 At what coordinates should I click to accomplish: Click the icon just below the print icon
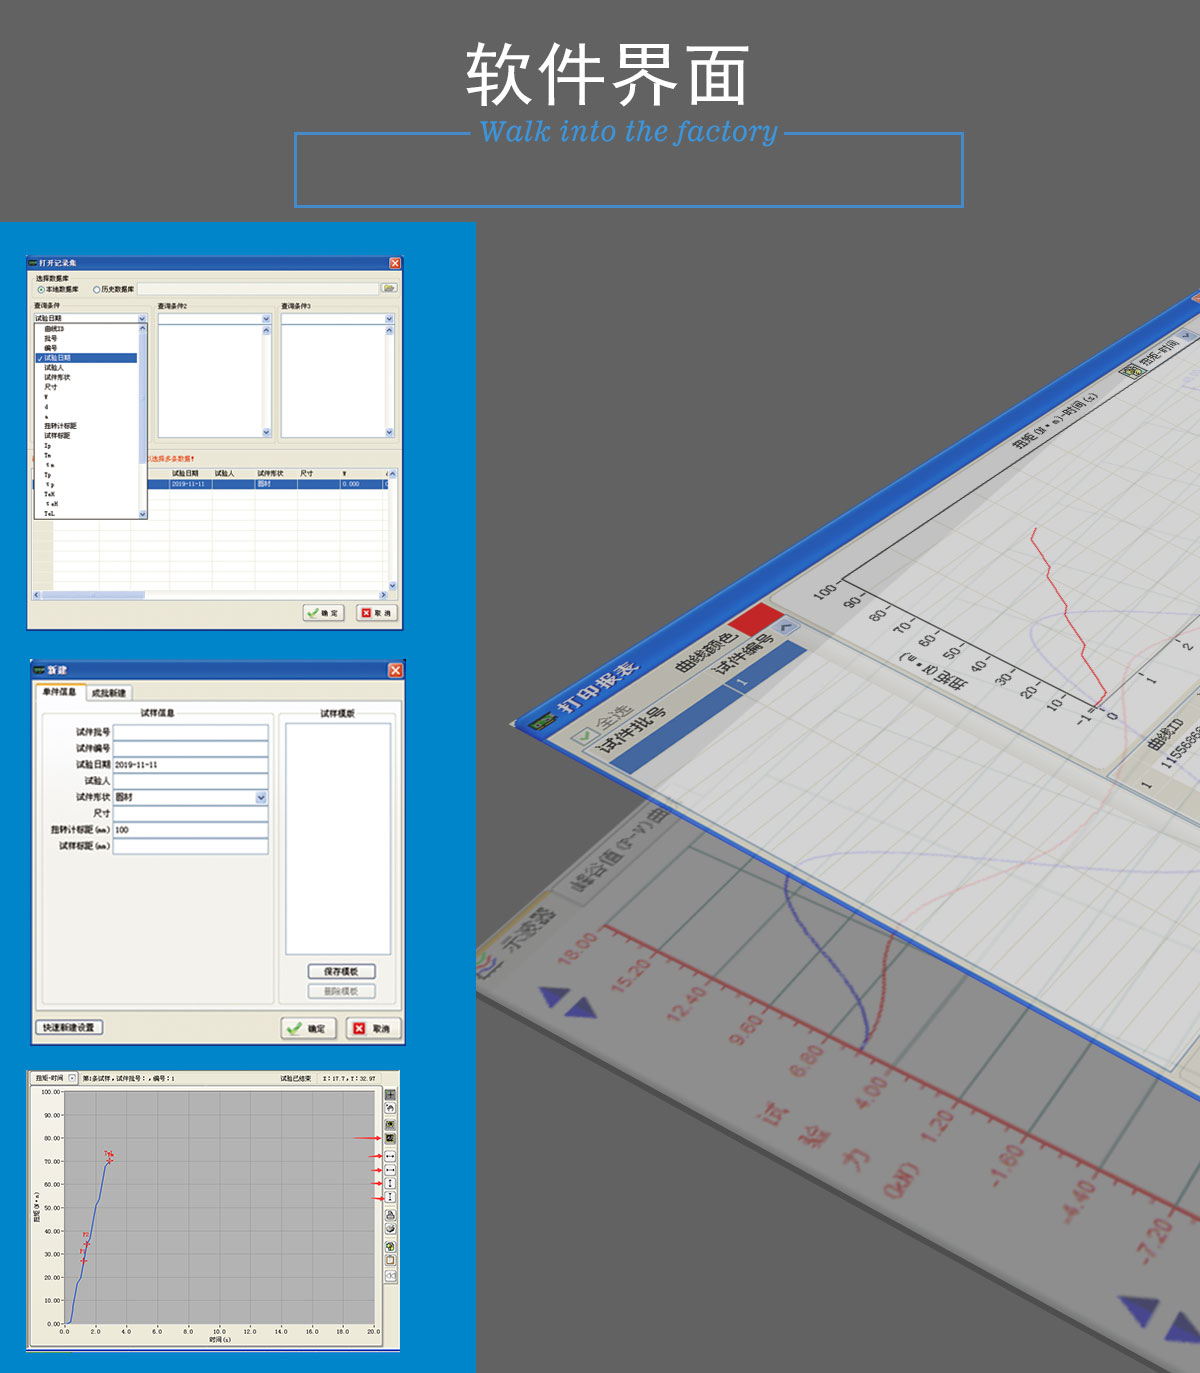coord(390,1228)
